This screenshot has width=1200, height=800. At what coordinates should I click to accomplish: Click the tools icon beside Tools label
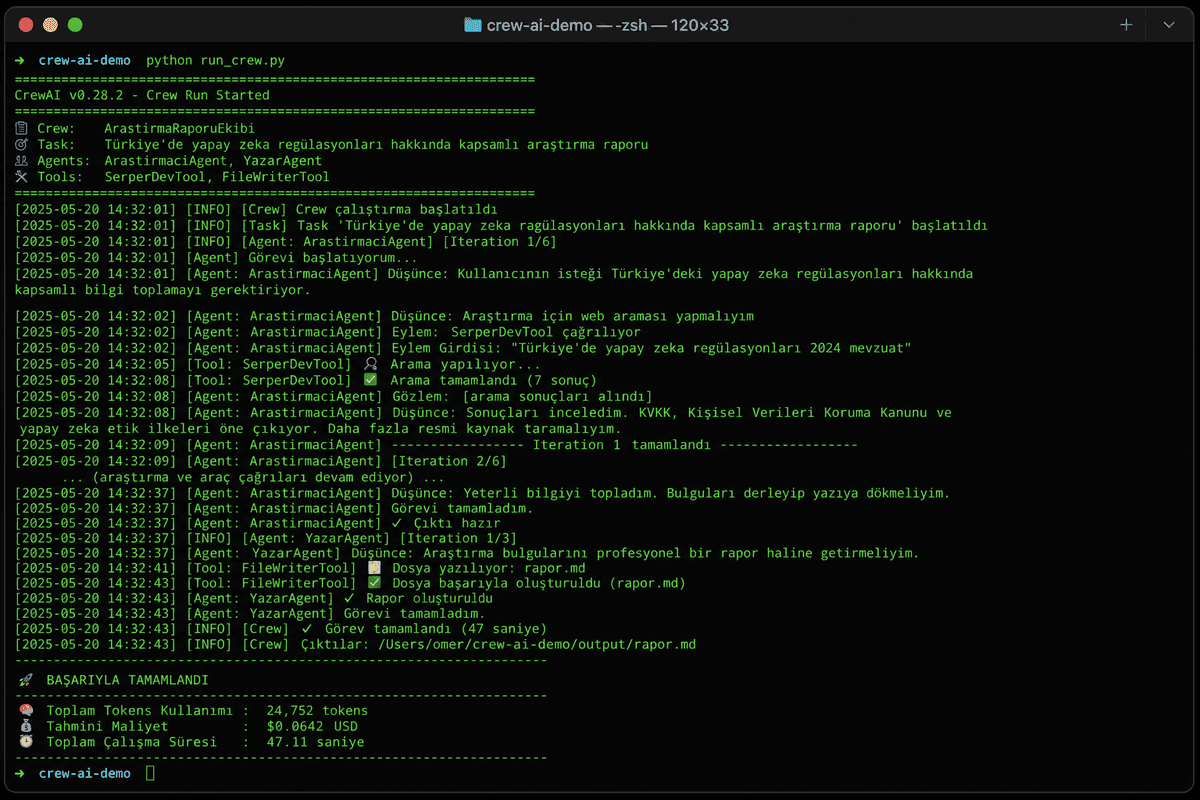point(23,177)
